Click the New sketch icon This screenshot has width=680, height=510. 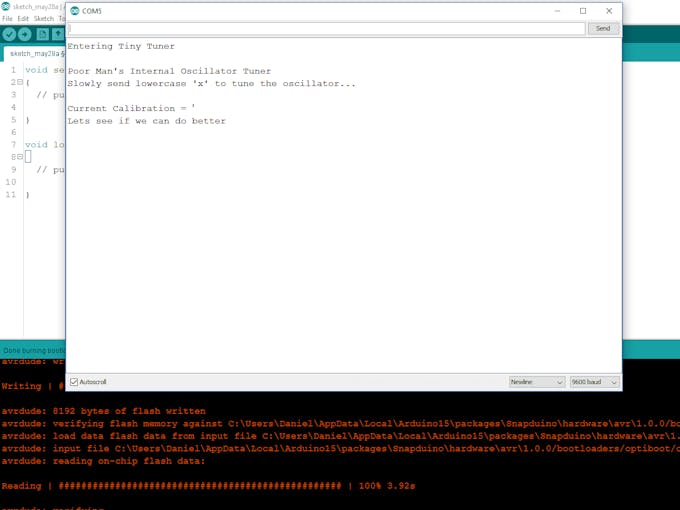[42, 34]
